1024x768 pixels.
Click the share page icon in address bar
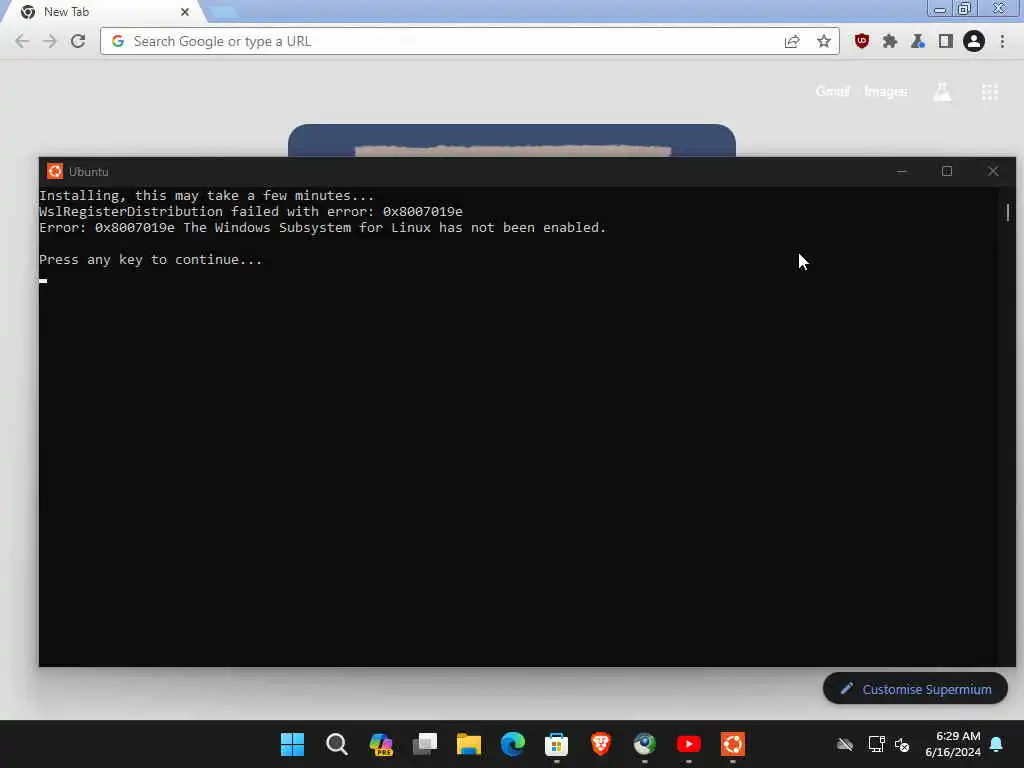point(792,41)
